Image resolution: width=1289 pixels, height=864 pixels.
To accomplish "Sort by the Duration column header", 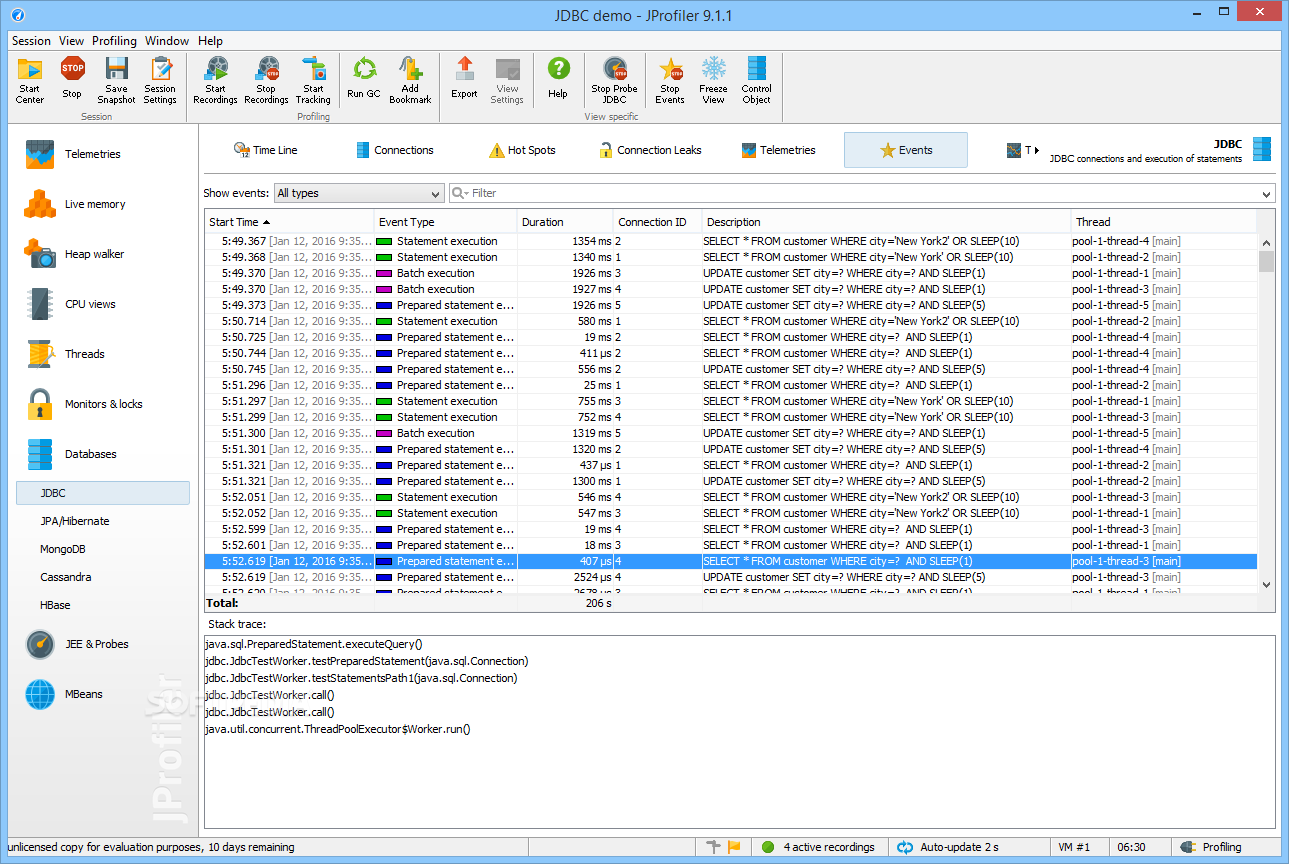I will [x=565, y=222].
